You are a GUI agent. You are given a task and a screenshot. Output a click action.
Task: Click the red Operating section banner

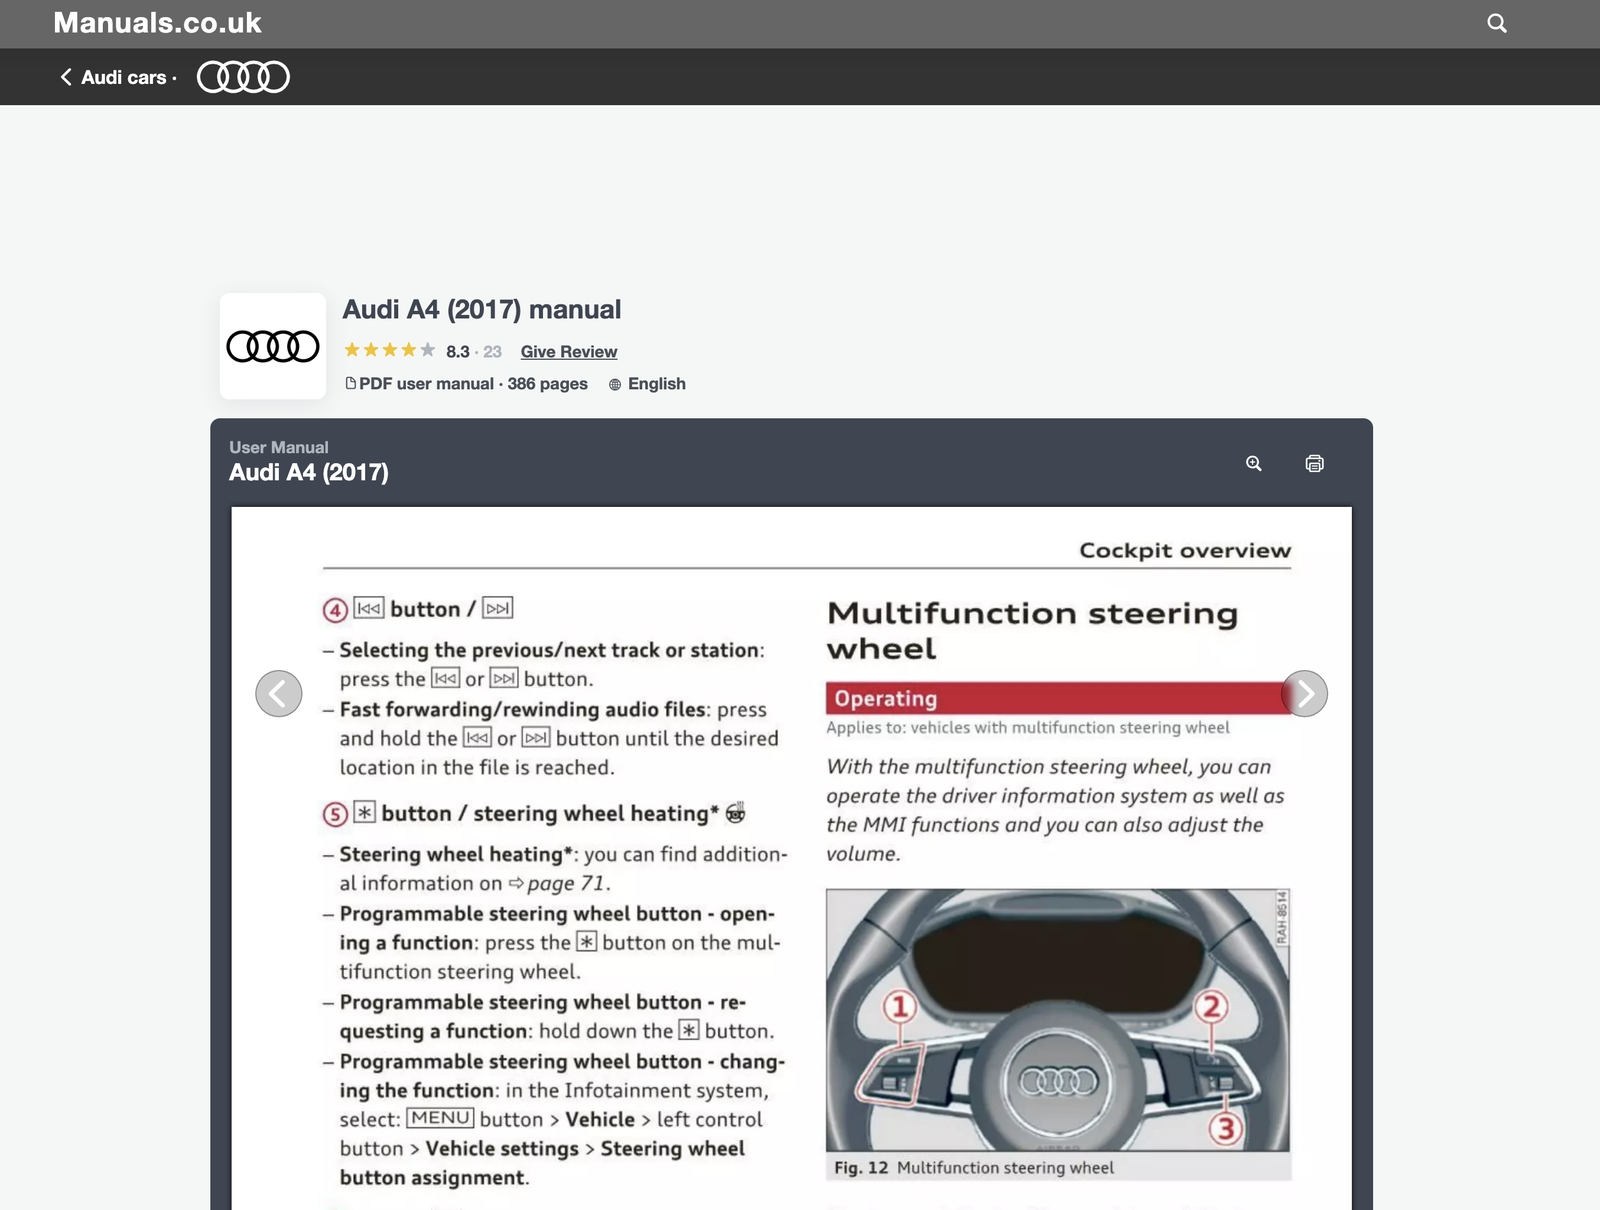(1058, 698)
